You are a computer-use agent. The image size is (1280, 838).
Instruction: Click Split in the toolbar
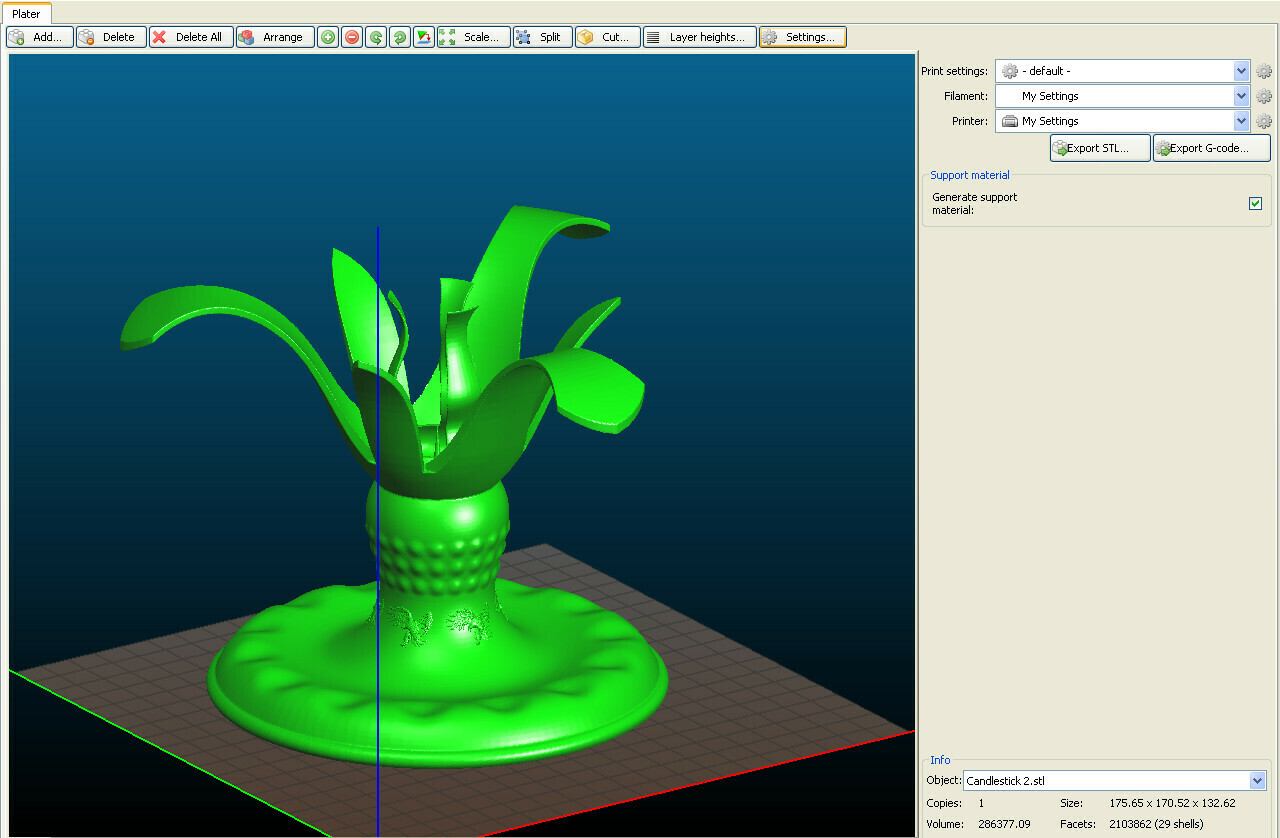click(x=542, y=37)
